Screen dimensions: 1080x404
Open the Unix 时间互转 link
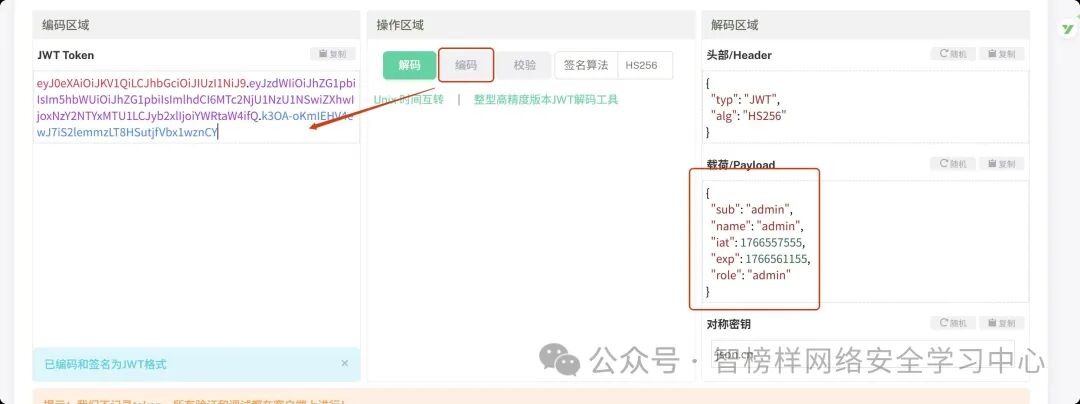[408, 99]
